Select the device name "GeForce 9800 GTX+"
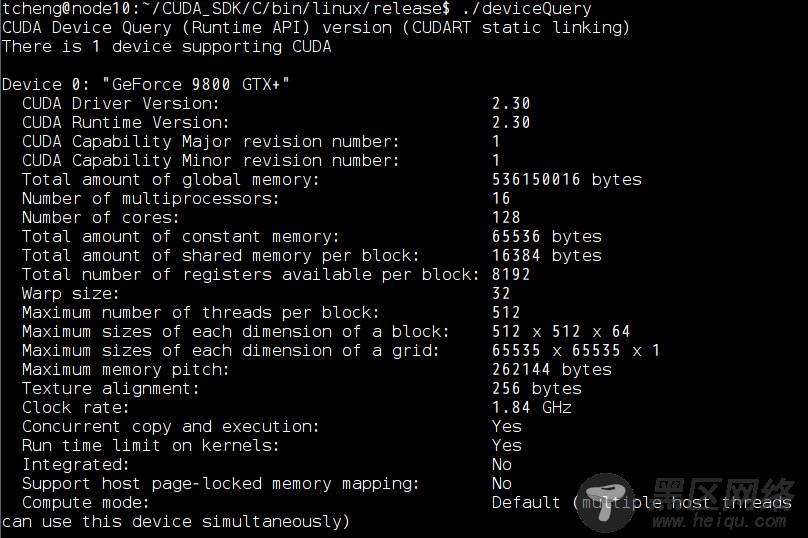Viewport: 808px width, 538px height. click(196, 85)
